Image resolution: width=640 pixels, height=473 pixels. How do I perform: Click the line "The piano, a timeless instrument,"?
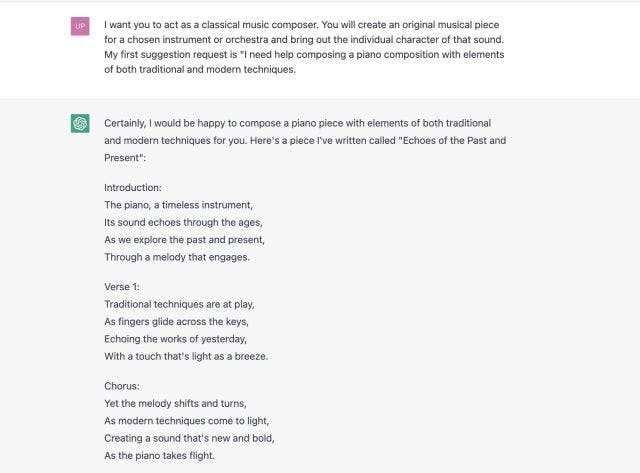(x=178, y=205)
